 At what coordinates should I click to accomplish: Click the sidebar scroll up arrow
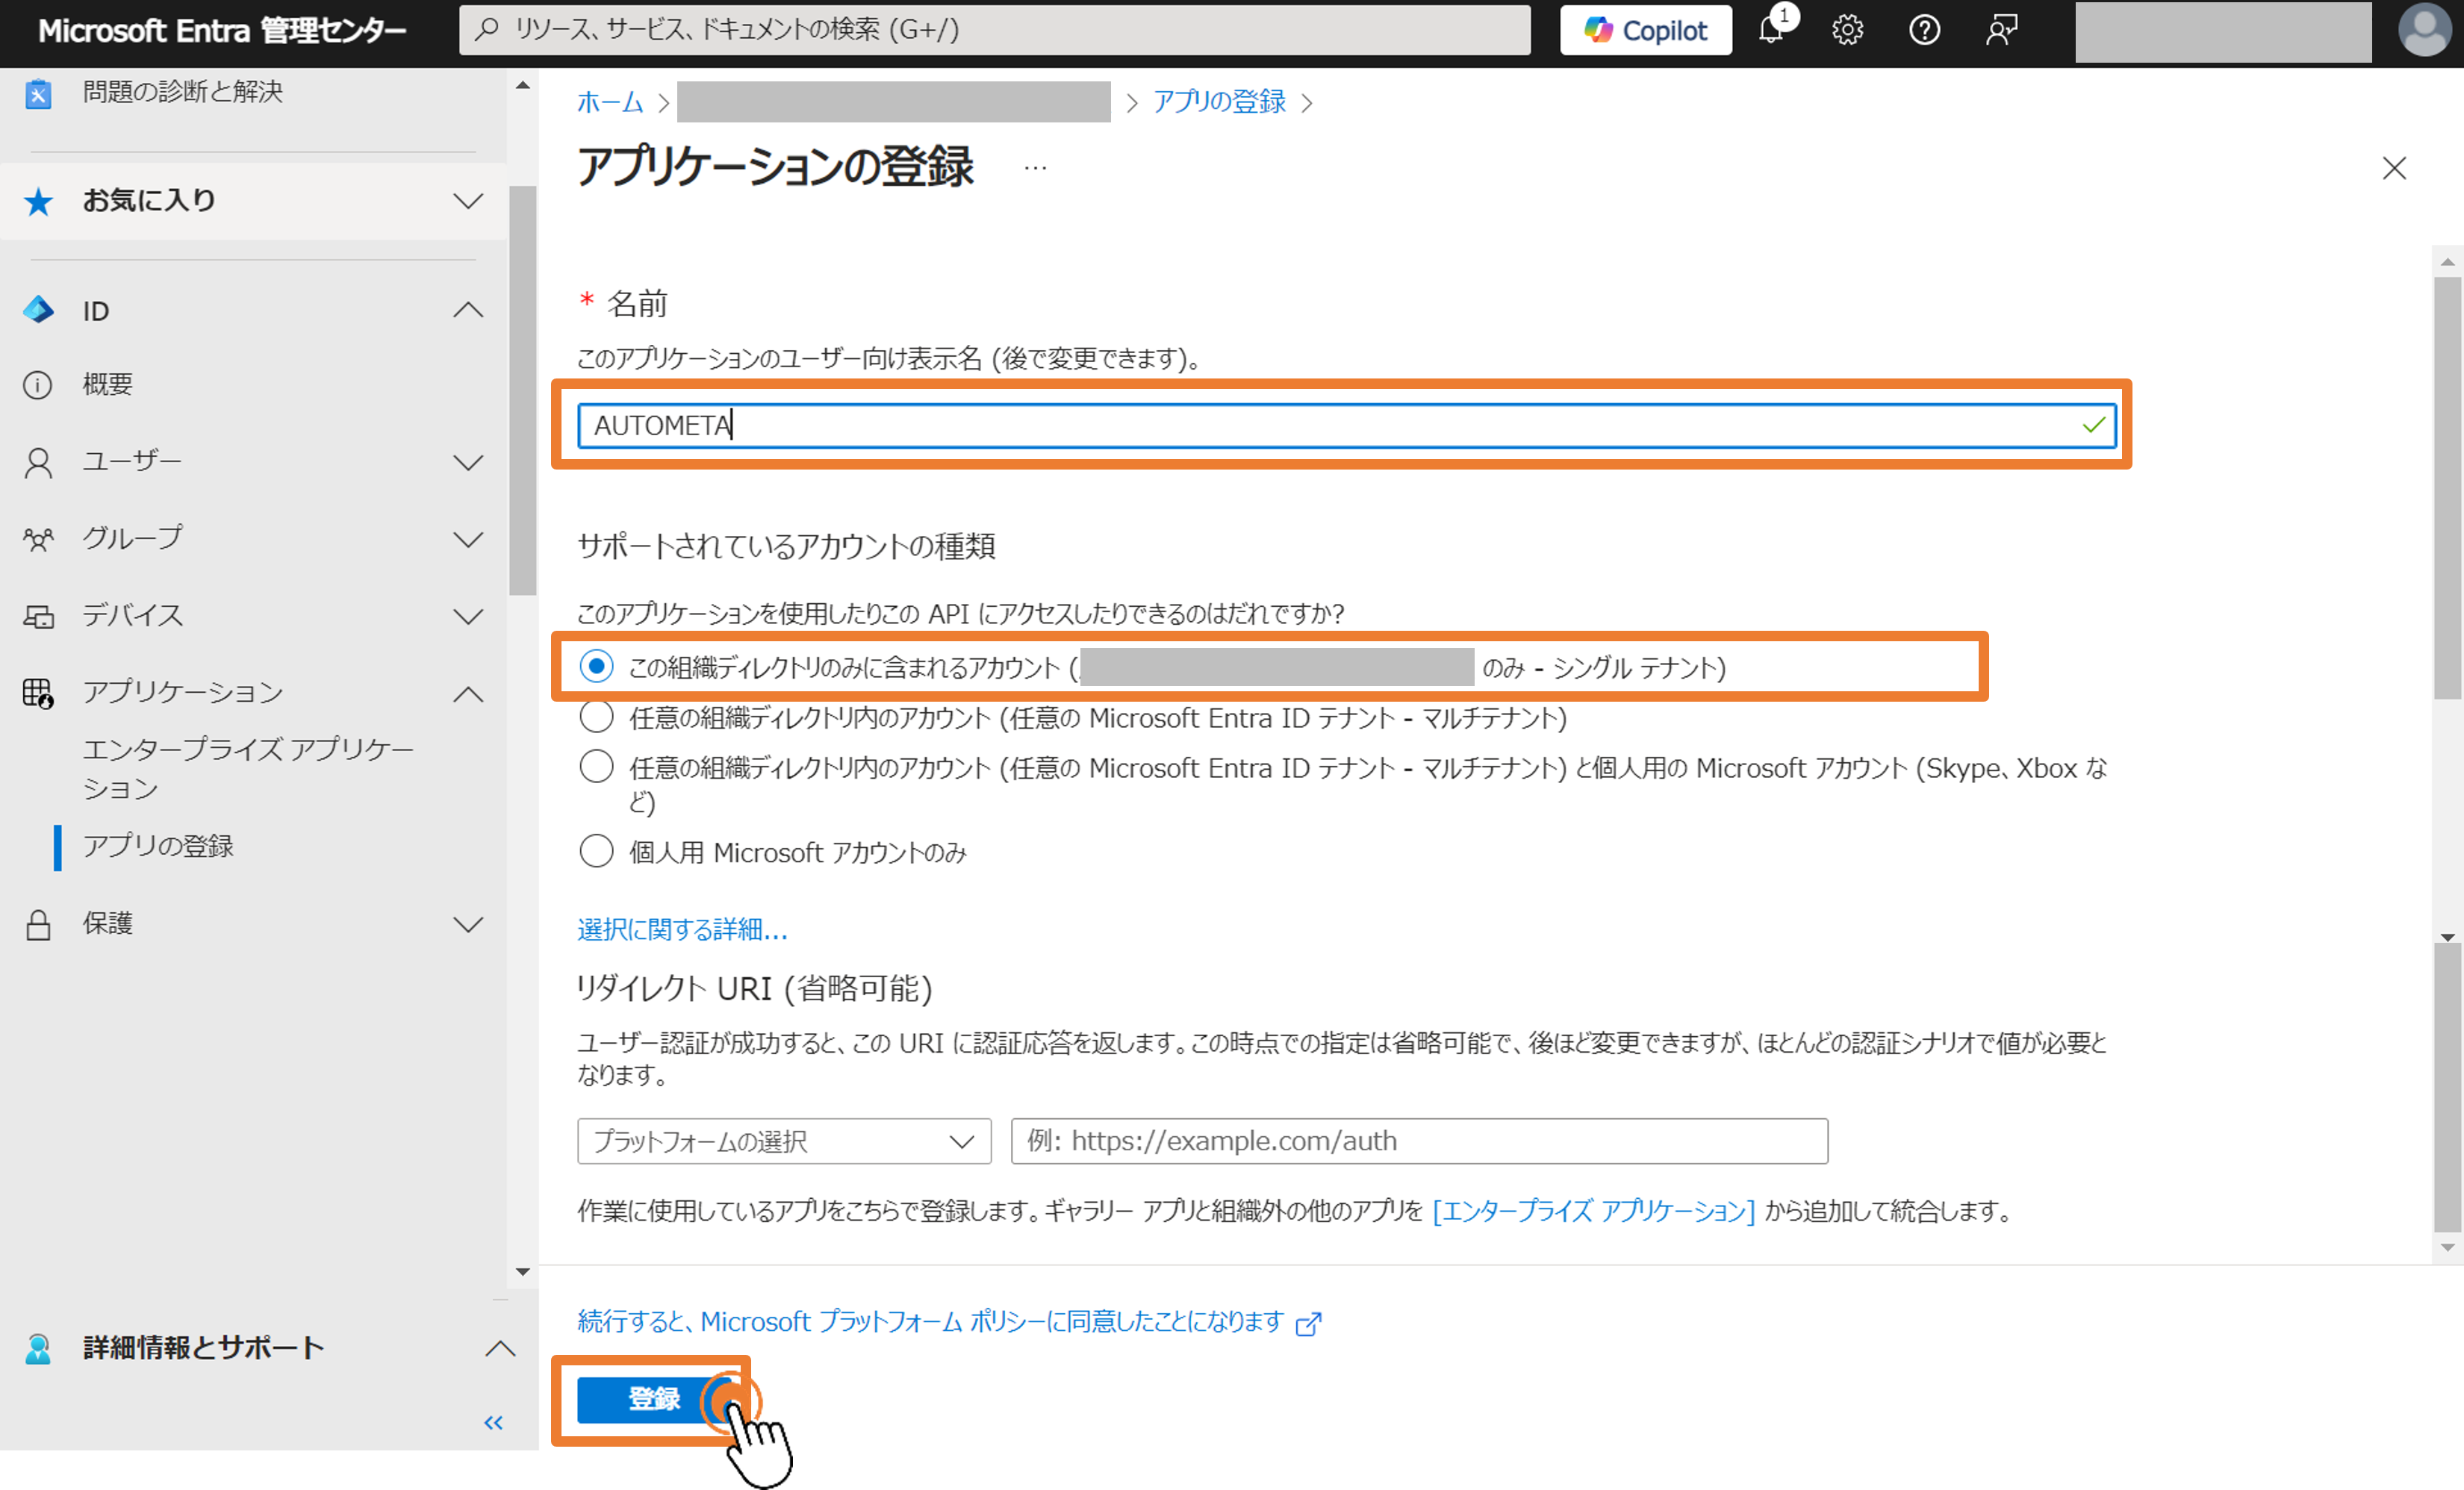tap(522, 86)
